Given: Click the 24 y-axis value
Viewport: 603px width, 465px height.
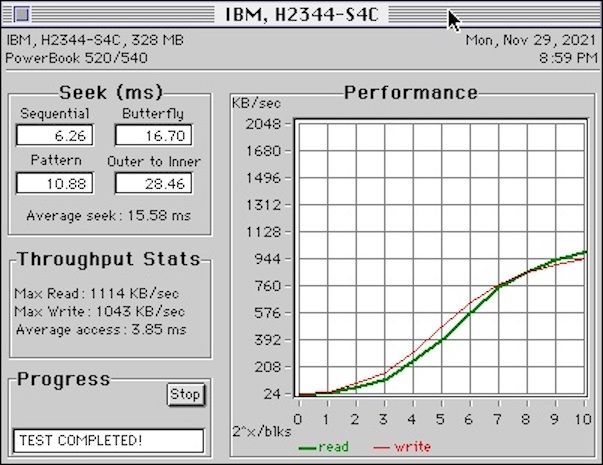Looking at the screenshot, I should [273, 394].
